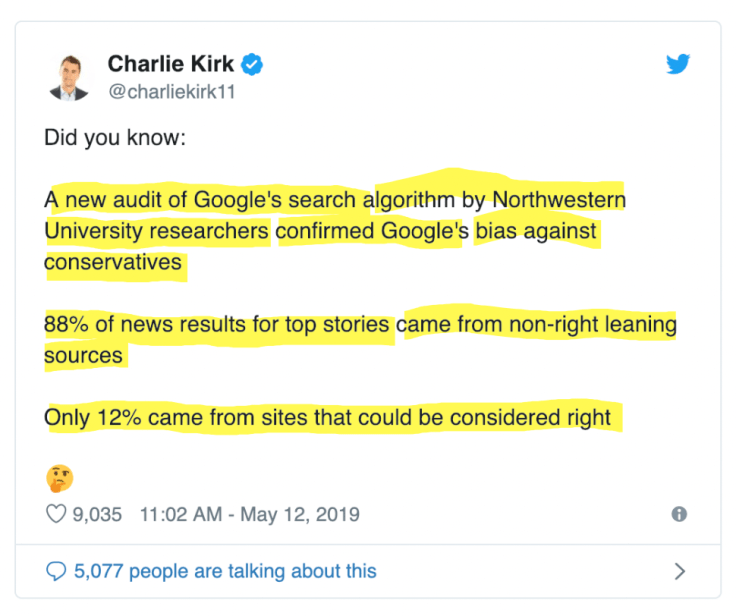Open Charlie Kirk's profile picture
The height and width of the screenshot is (616, 736).
tap(67, 75)
